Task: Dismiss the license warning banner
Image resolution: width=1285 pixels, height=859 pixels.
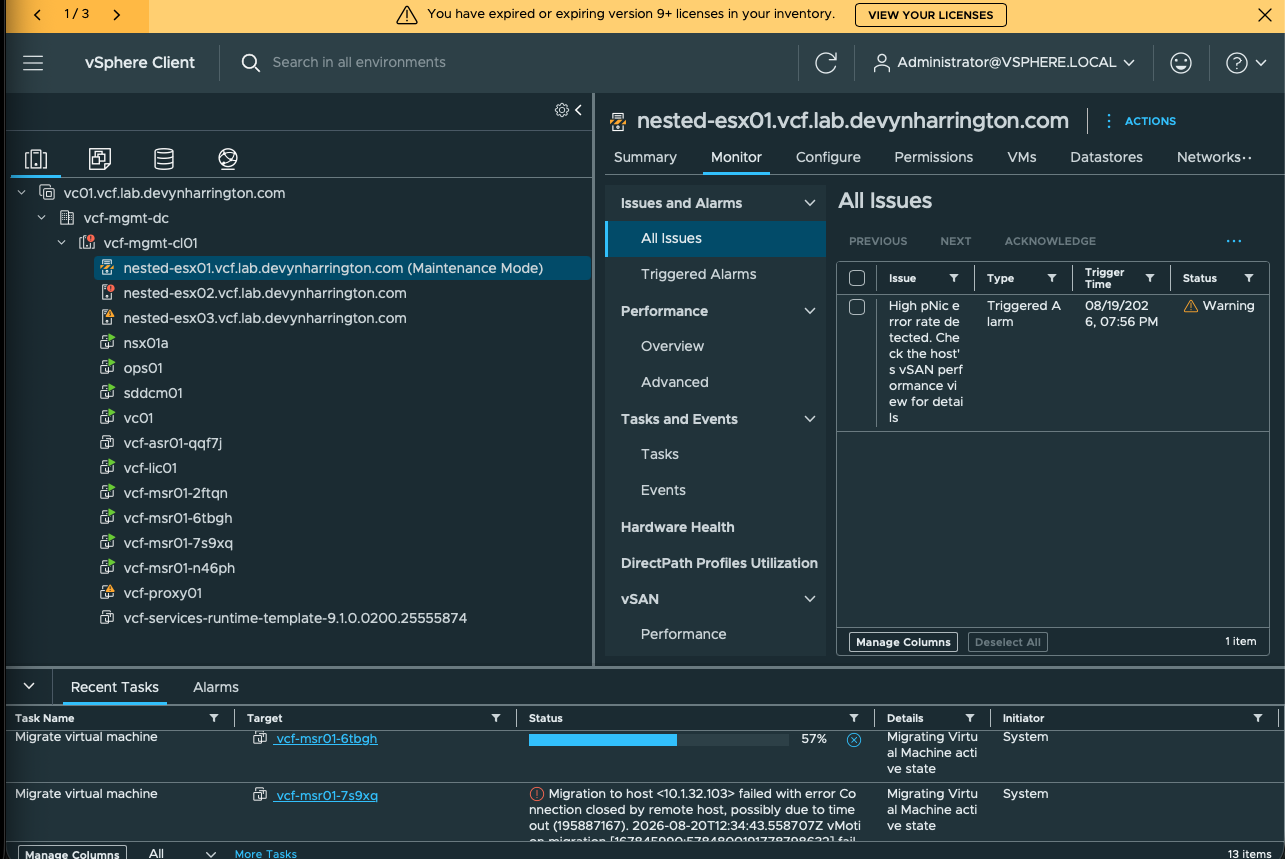Action: (x=1263, y=15)
